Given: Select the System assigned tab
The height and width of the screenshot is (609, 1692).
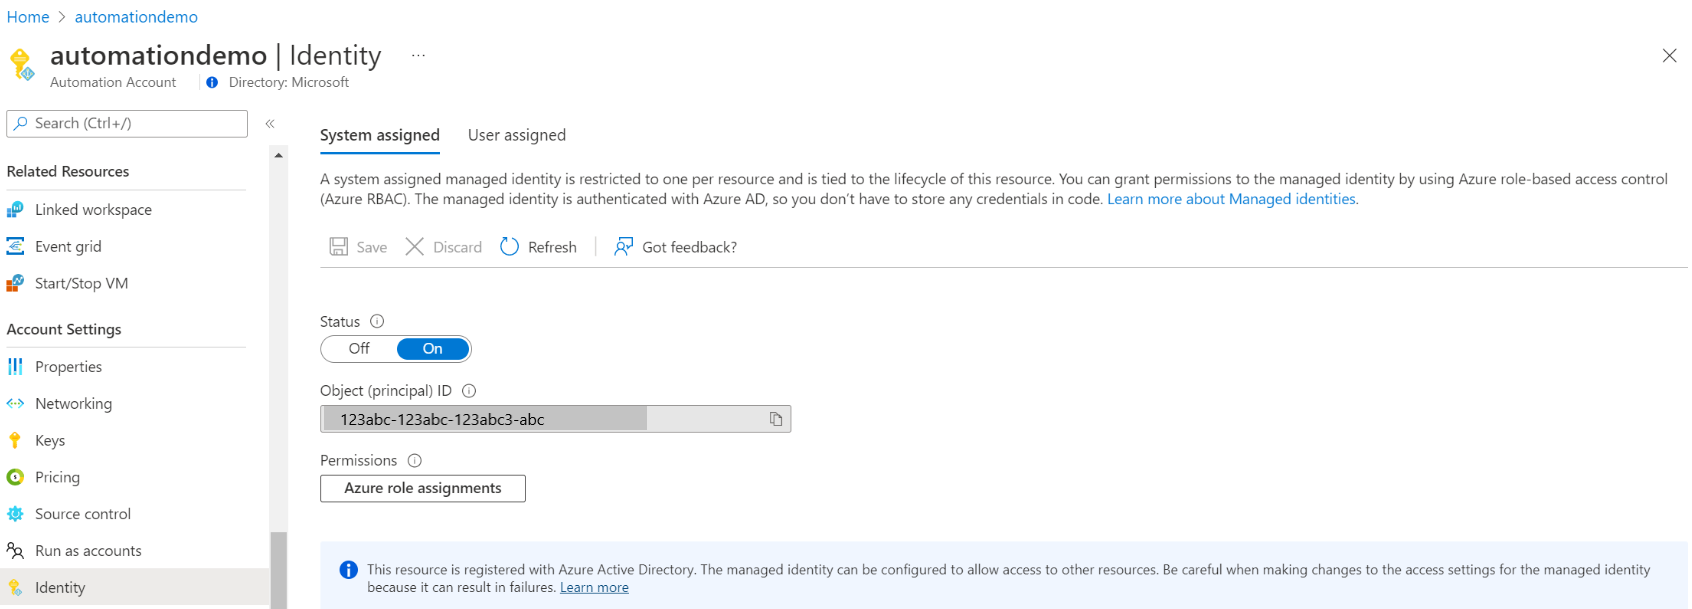Looking at the screenshot, I should [380, 135].
